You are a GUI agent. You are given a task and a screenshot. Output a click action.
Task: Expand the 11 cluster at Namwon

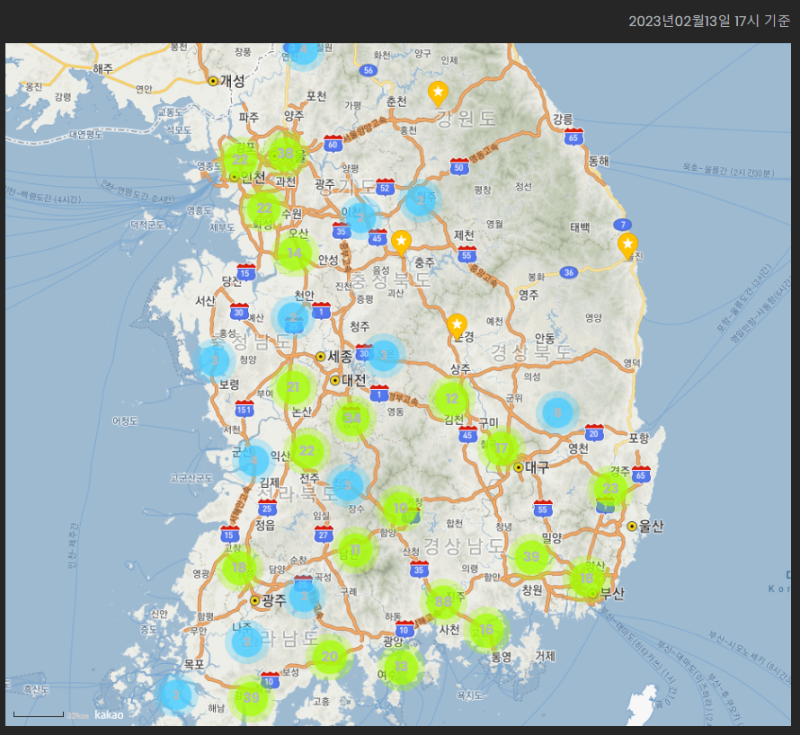(x=355, y=550)
